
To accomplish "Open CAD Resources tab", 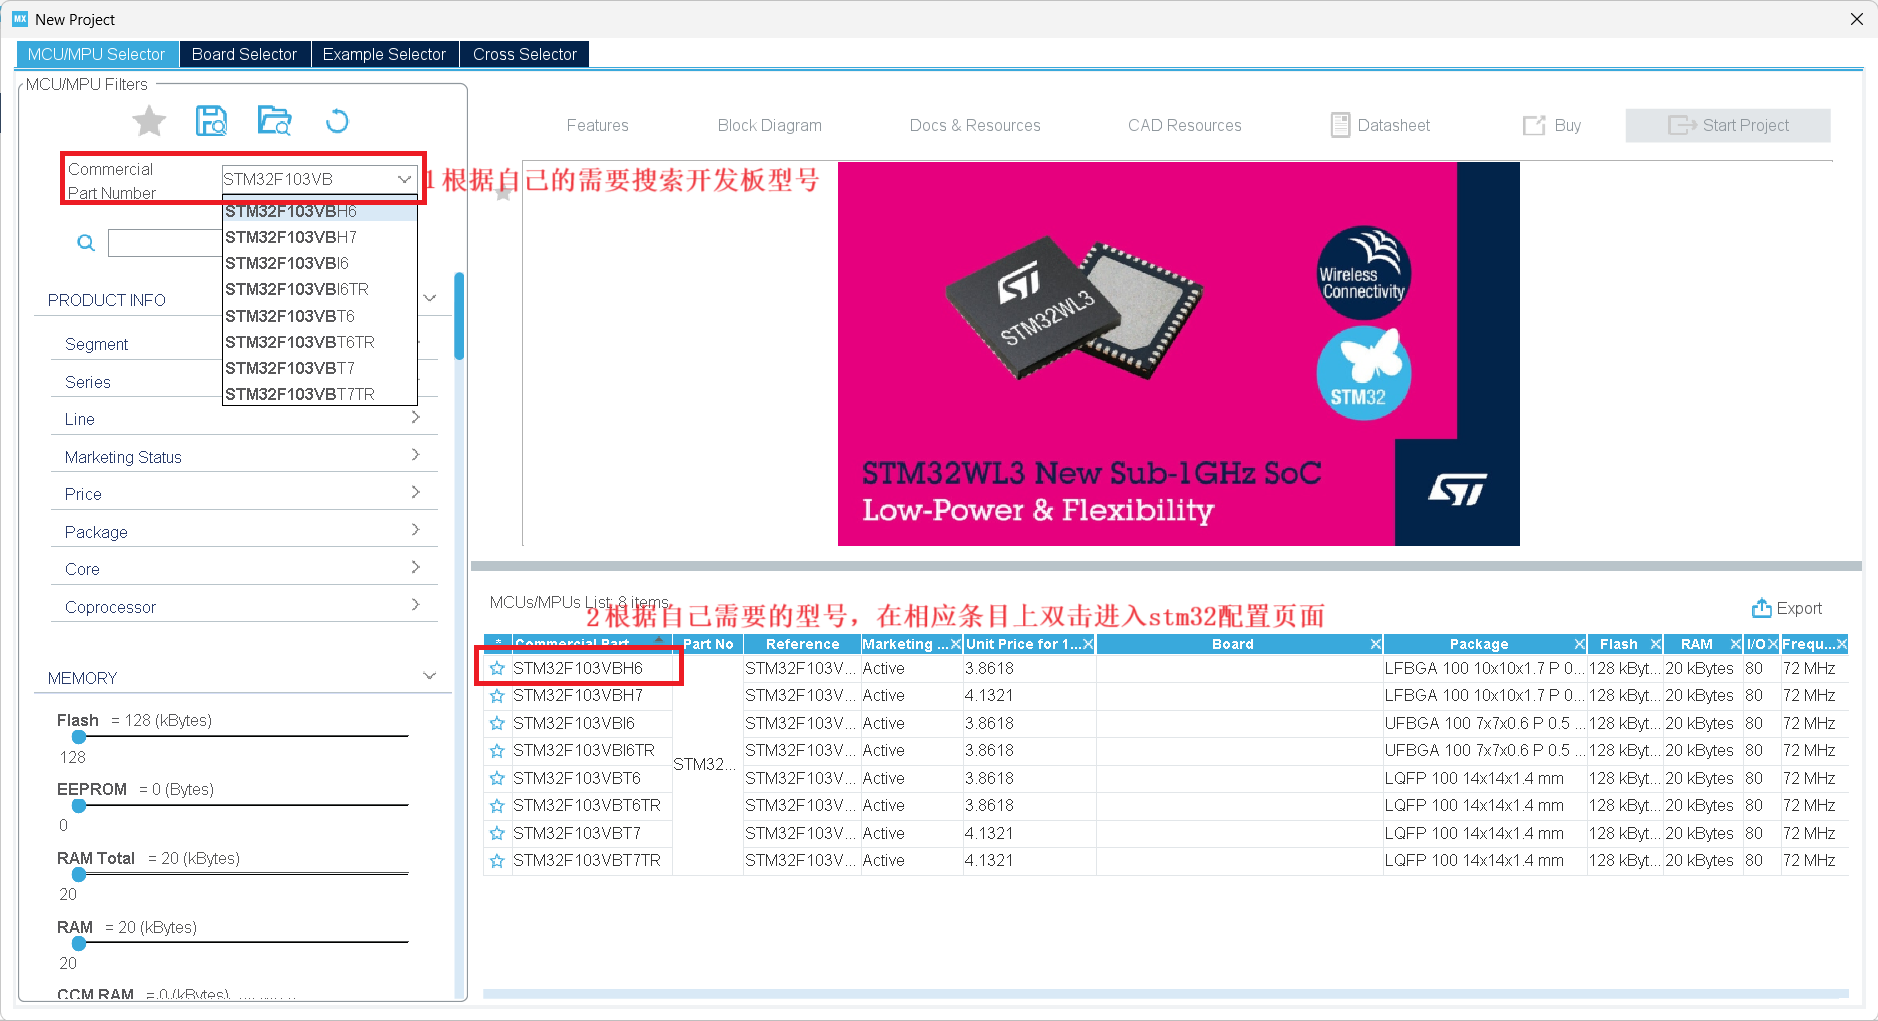I will click(1185, 125).
